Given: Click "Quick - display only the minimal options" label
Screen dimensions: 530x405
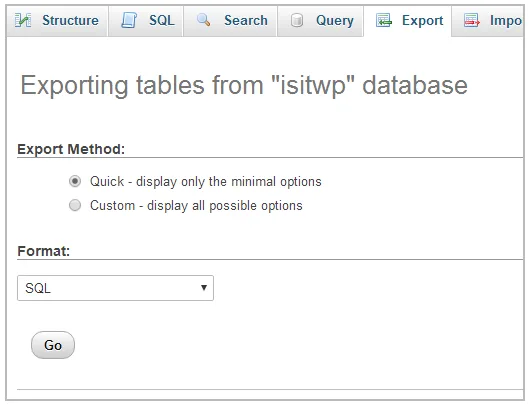Looking at the screenshot, I should 206,182.
